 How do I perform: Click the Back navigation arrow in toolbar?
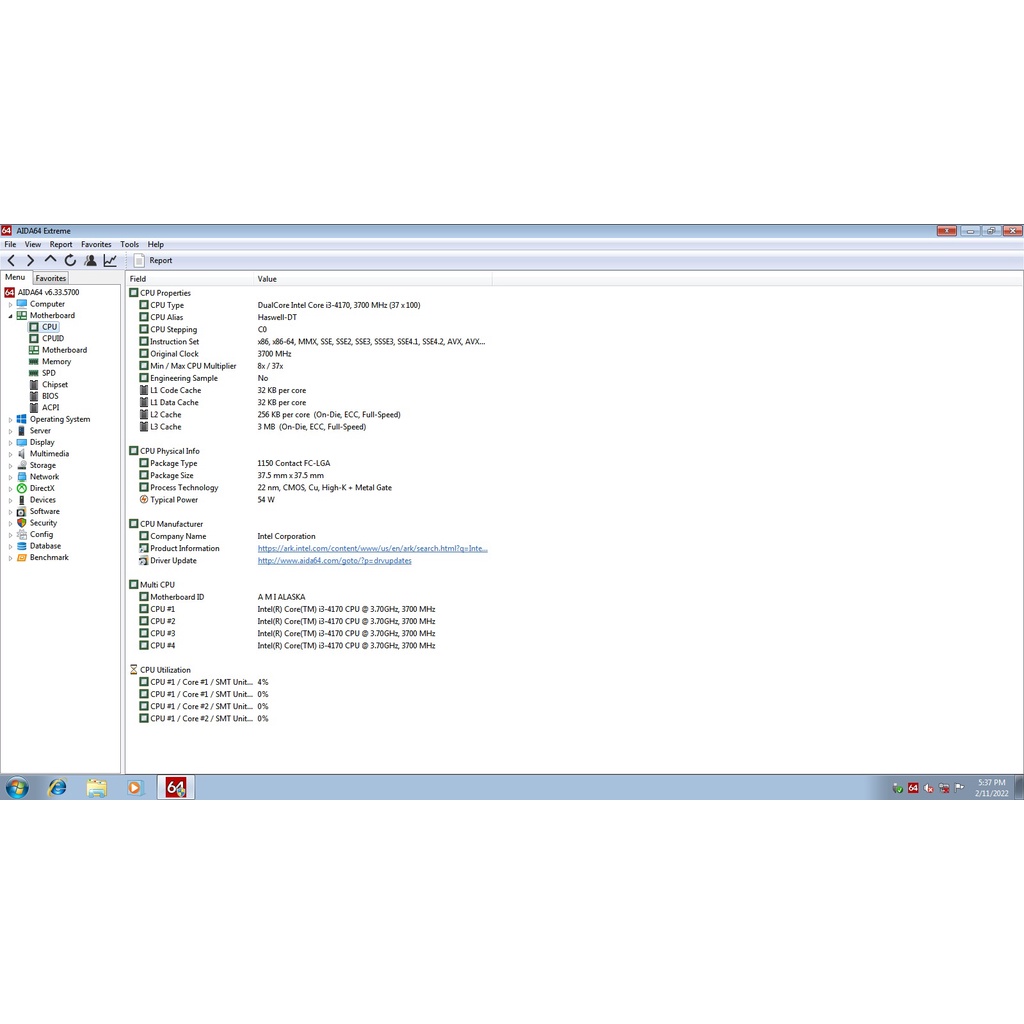11,260
